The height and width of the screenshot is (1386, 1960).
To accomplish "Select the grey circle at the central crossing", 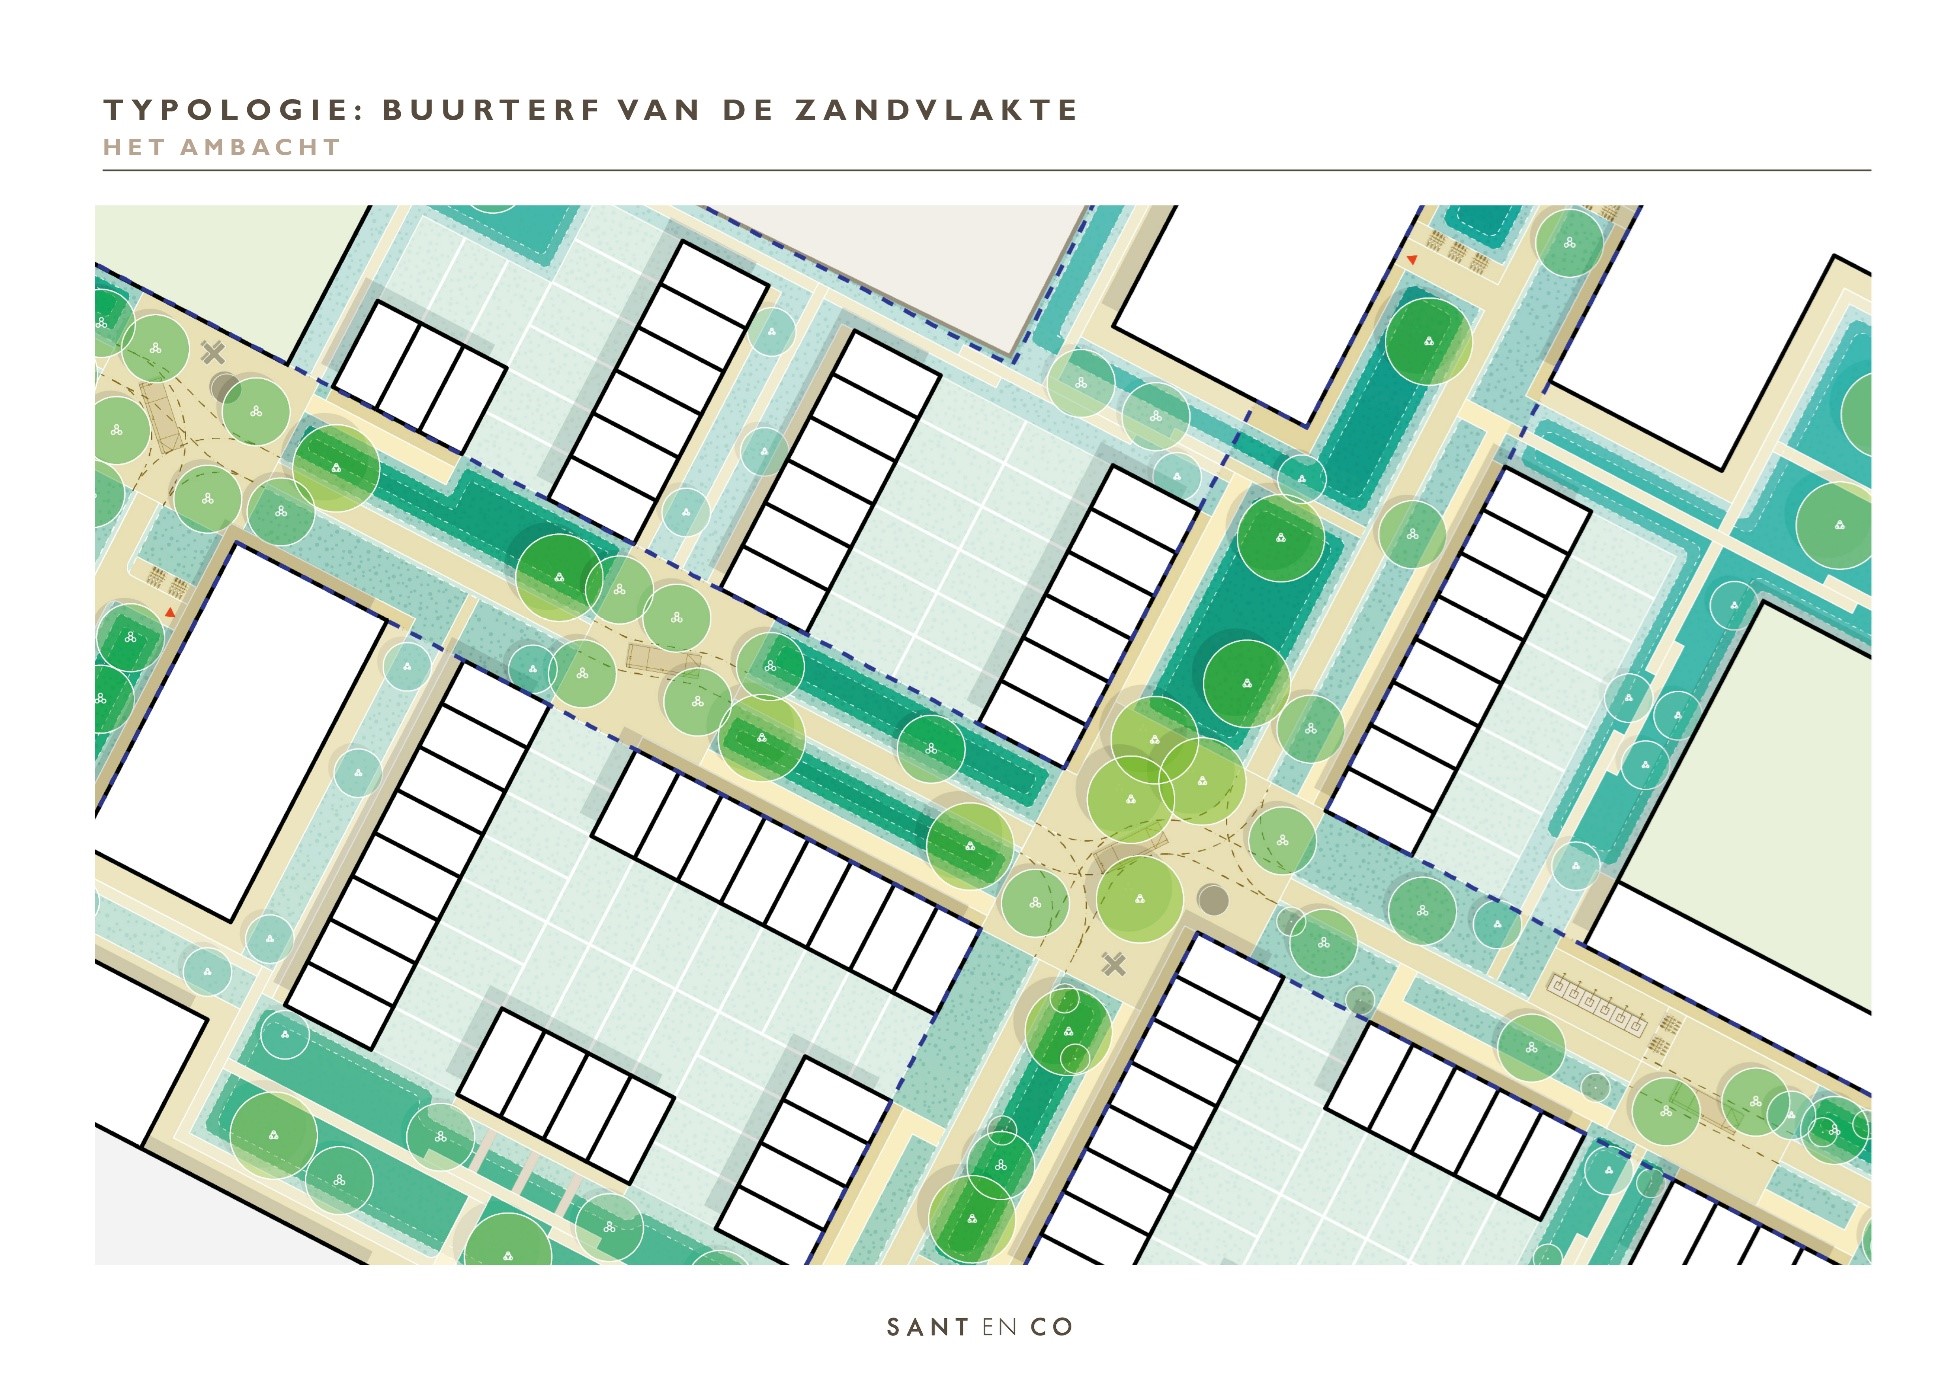I will coord(1213,898).
